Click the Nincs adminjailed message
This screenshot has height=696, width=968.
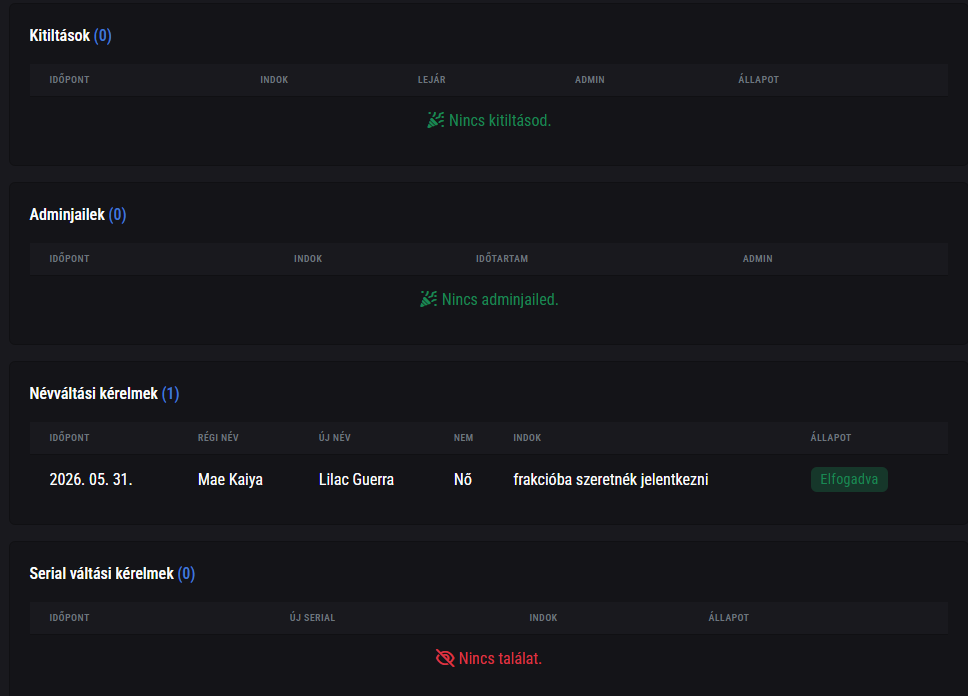pos(500,300)
